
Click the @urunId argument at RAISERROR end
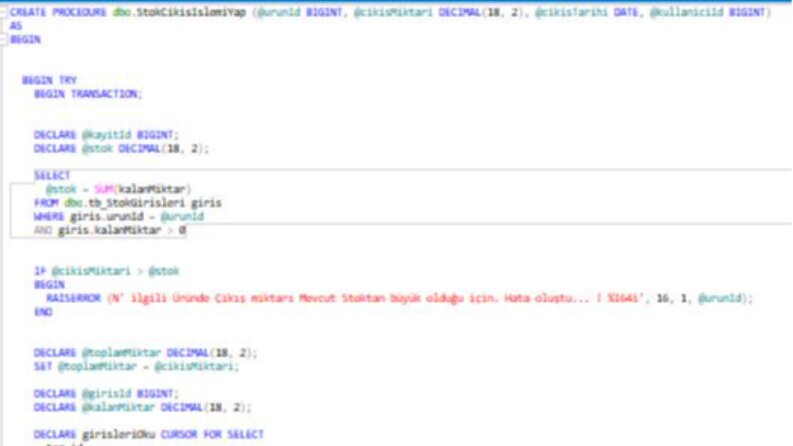click(721, 298)
